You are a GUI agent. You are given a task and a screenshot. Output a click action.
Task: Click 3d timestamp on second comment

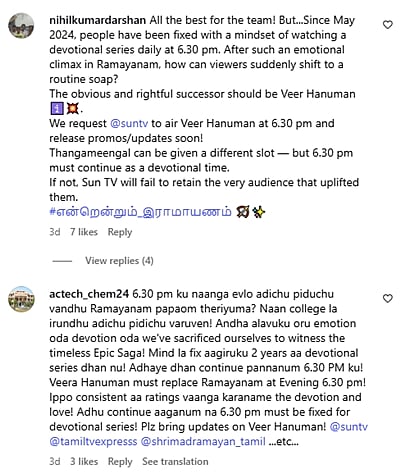point(55,462)
